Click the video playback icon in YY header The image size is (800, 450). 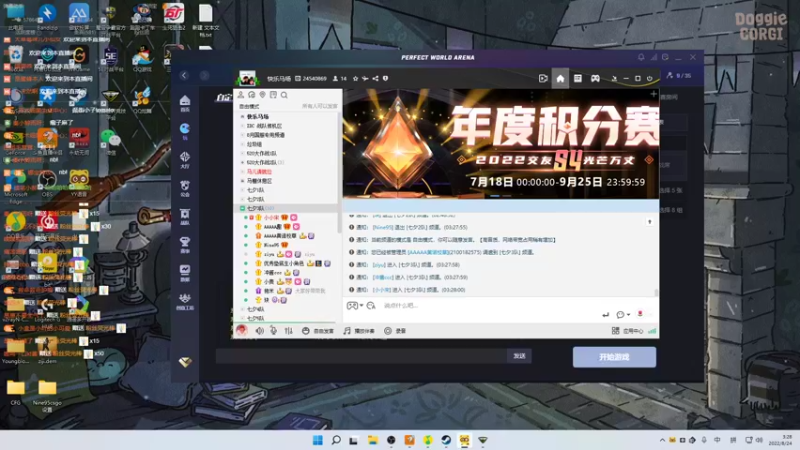coord(543,79)
